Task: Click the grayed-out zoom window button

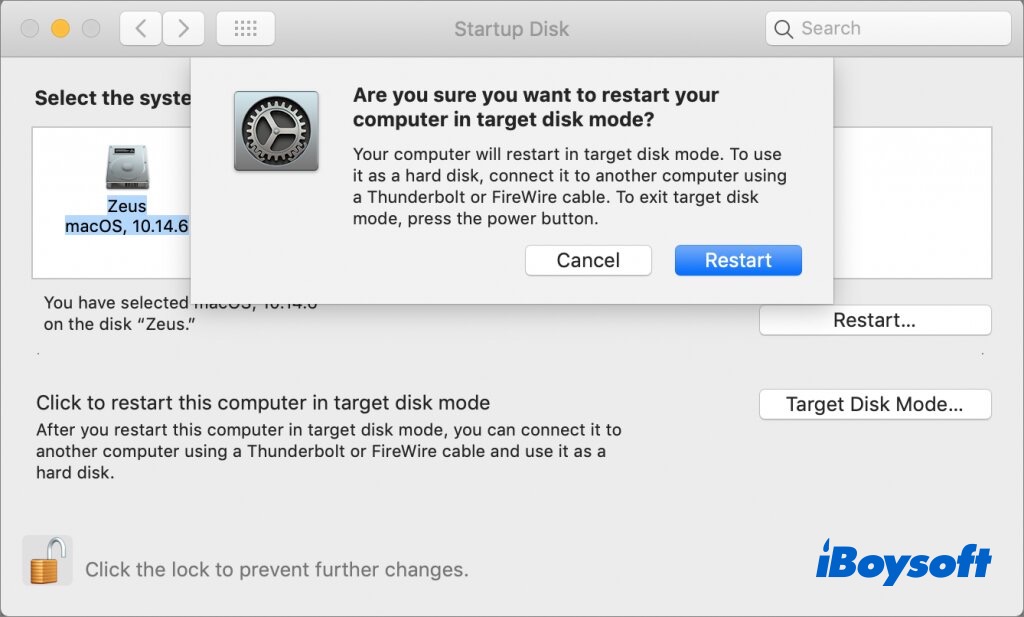Action: [90, 29]
